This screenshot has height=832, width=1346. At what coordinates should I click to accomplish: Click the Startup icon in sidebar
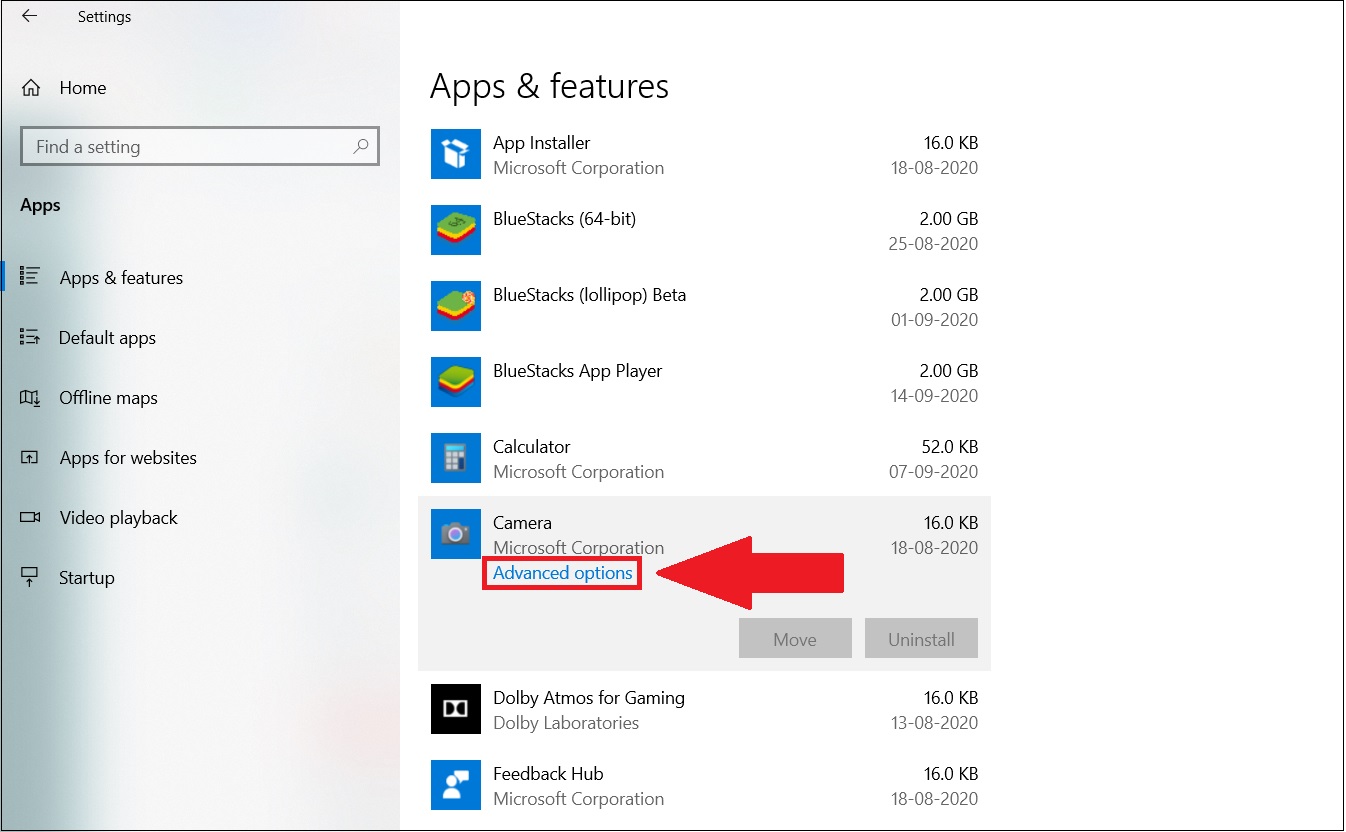[30, 577]
